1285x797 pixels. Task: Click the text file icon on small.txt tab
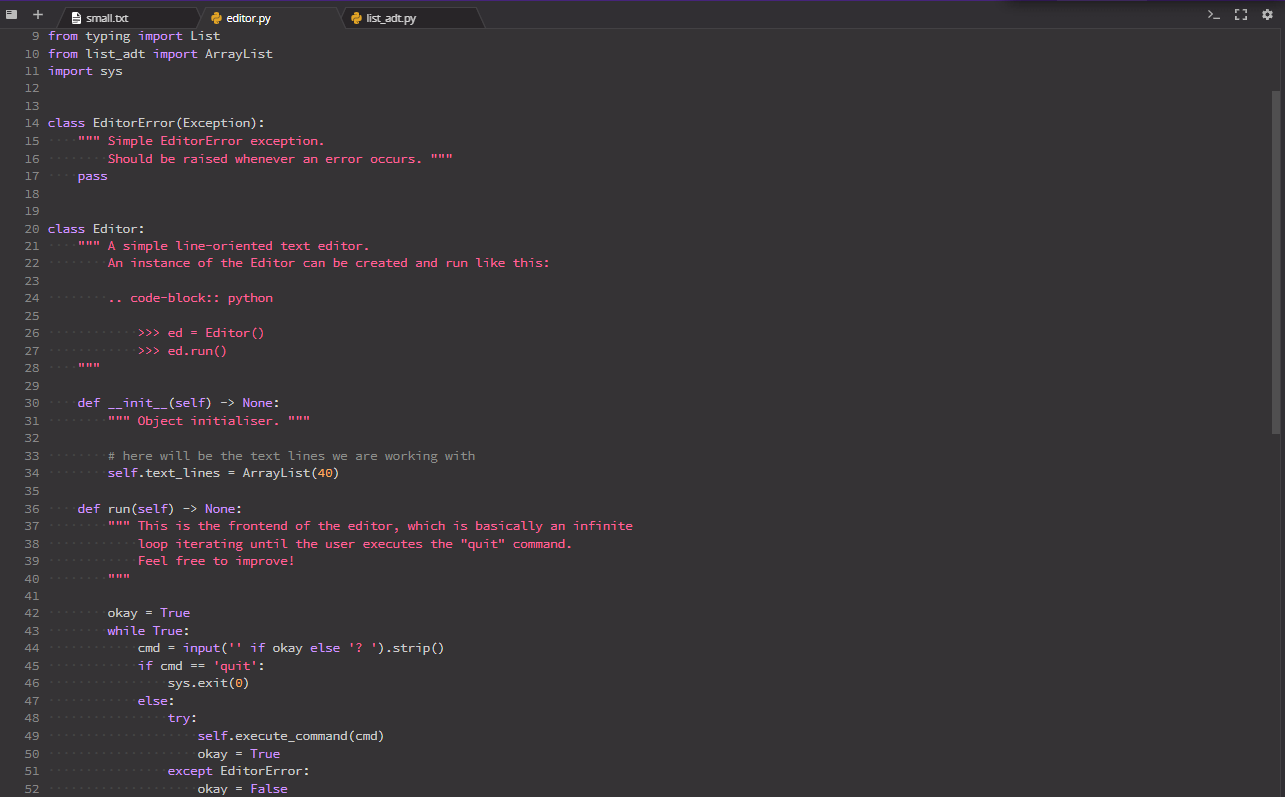tap(76, 17)
